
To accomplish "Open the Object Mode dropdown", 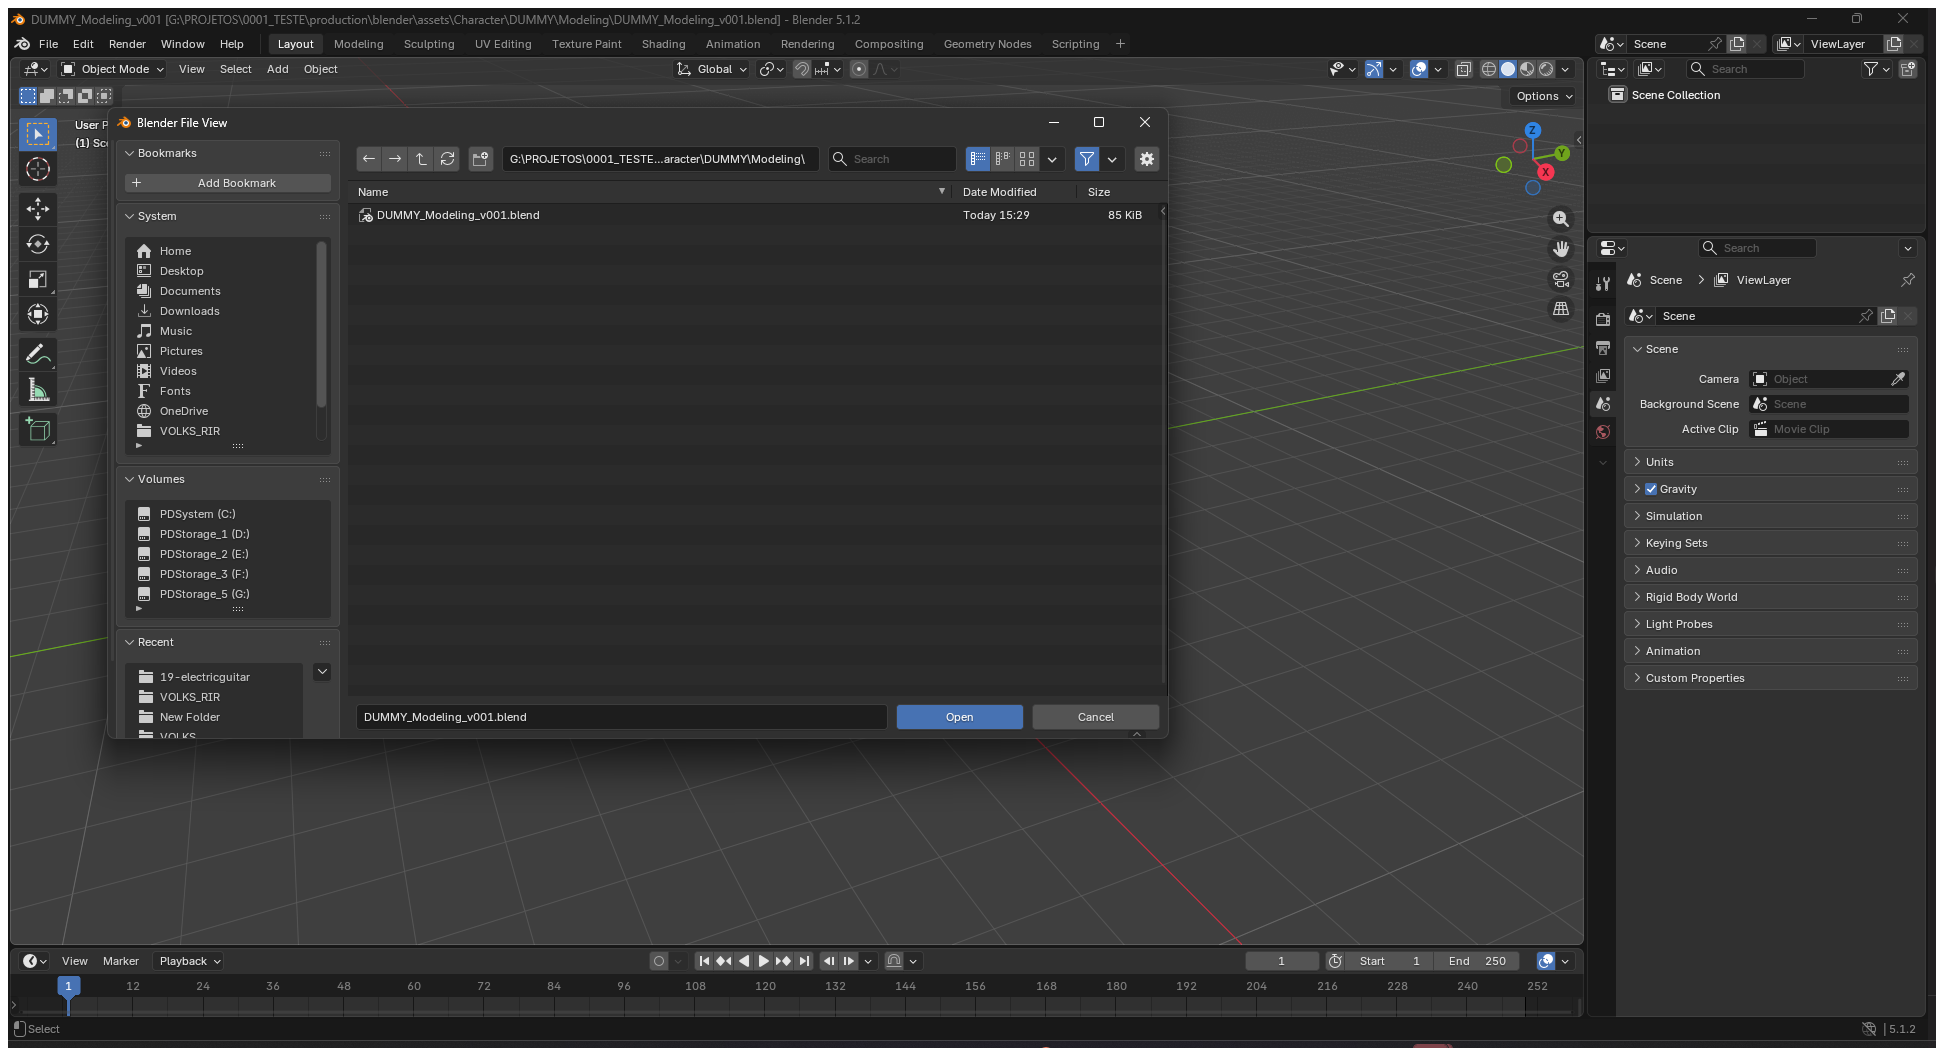I will (x=112, y=69).
